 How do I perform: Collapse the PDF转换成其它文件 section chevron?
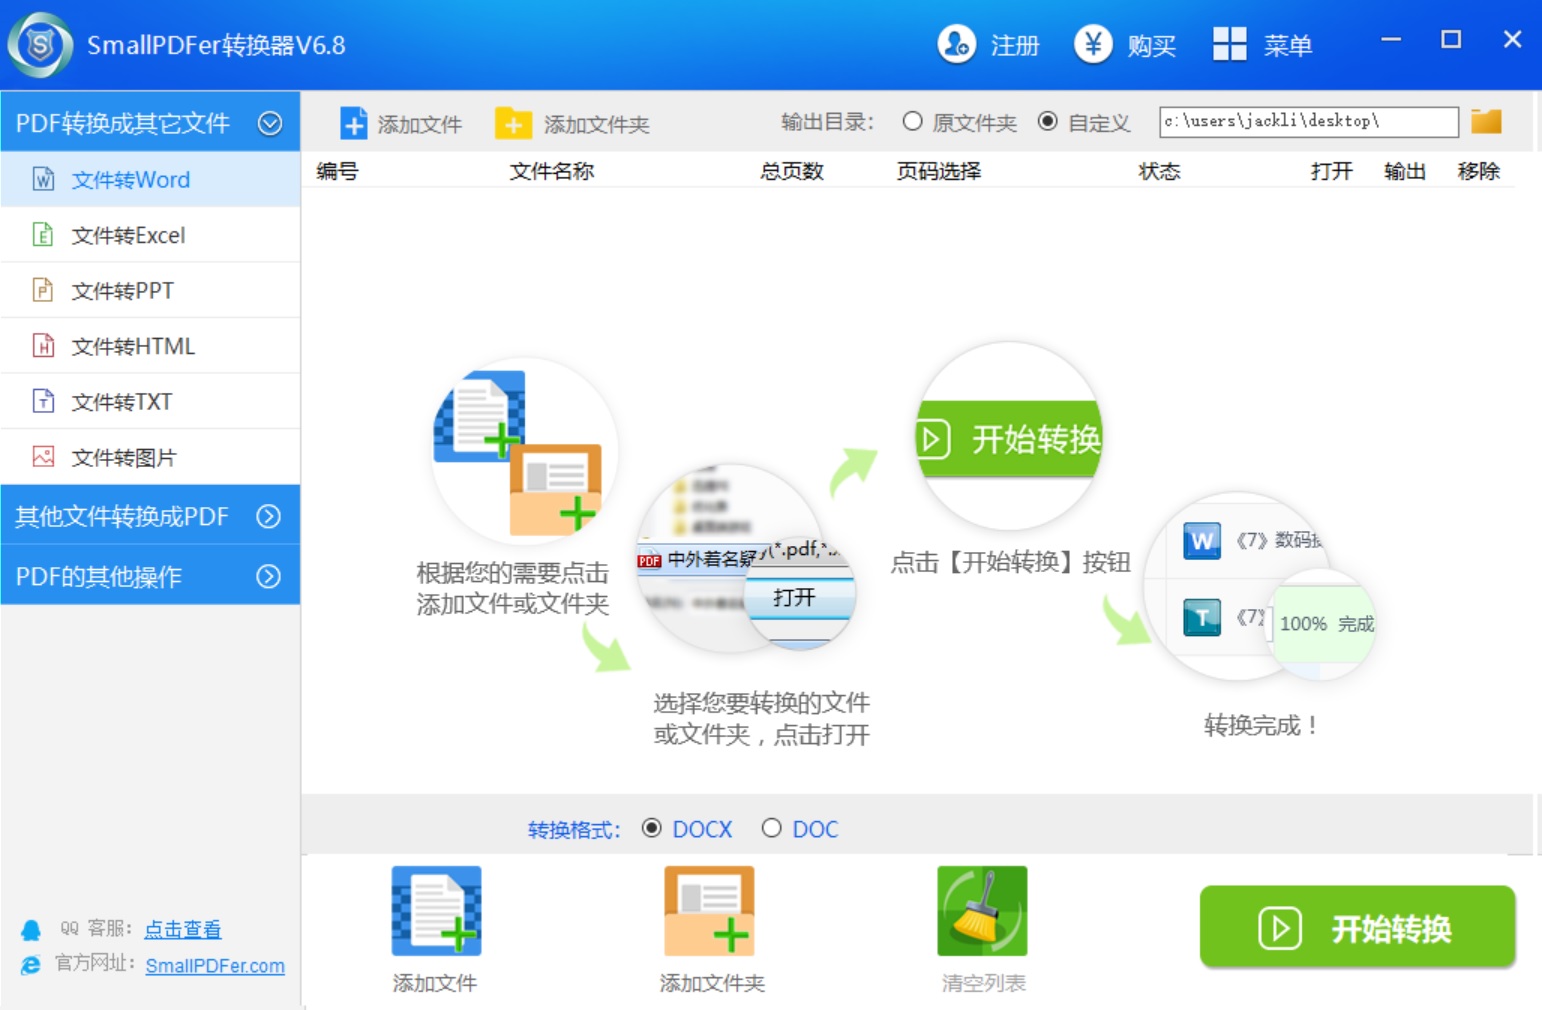click(x=270, y=123)
